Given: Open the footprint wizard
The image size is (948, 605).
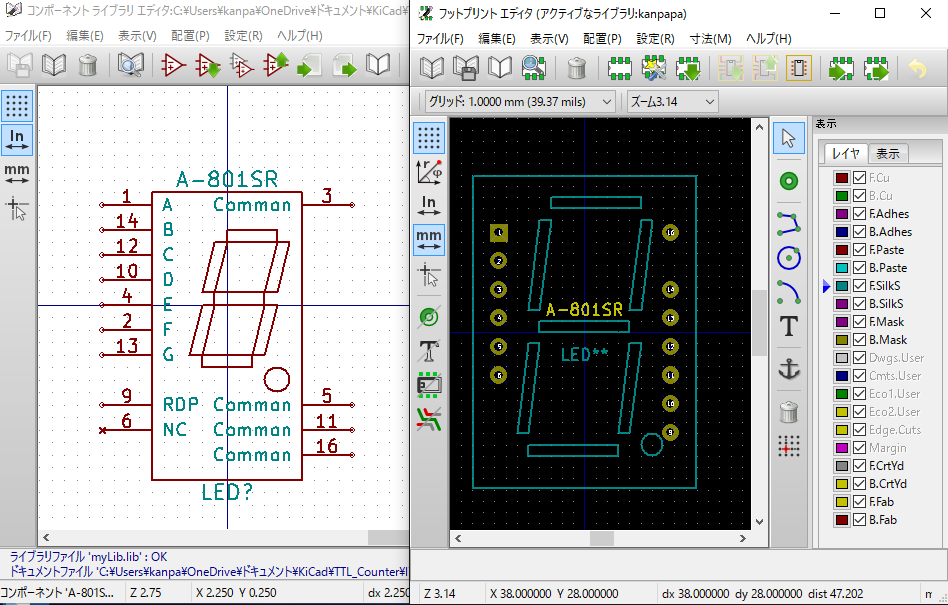Looking at the screenshot, I should (655, 68).
